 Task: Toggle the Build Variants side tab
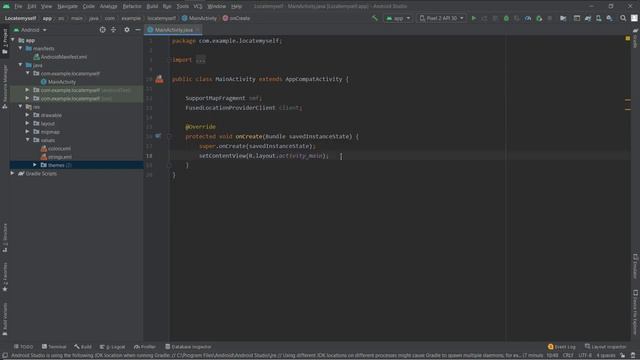pyautogui.click(x=4, y=319)
